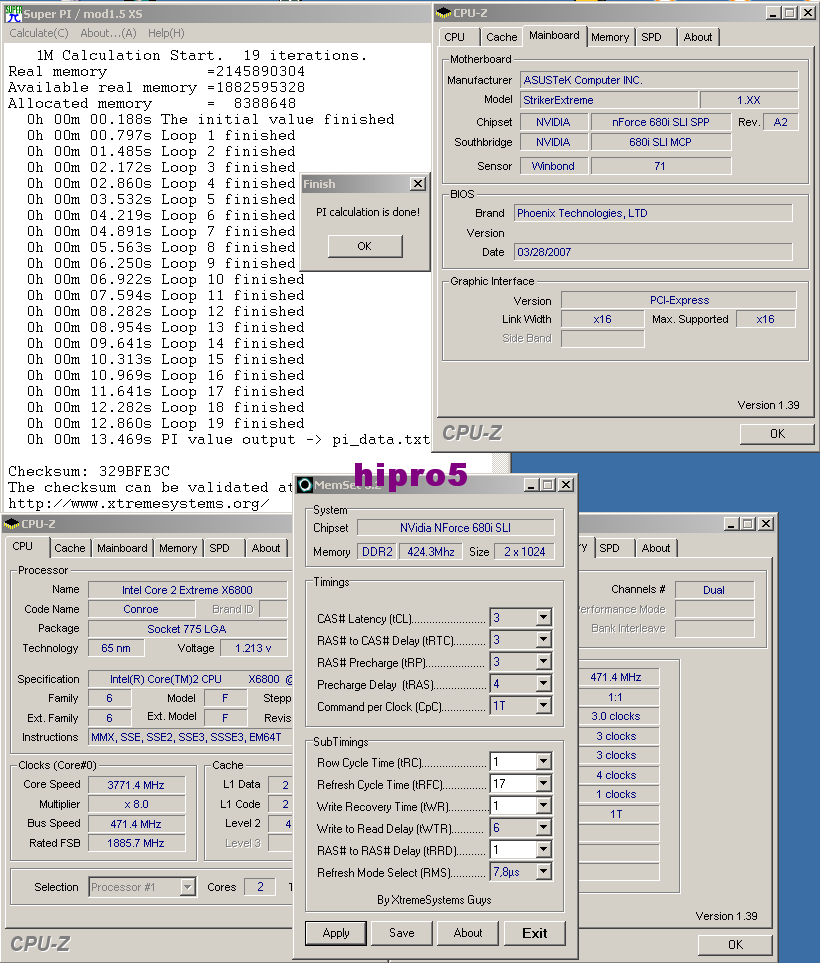Image resolution: width=820 pixels, height=963 pixels.
Task: Open About tab in the right CPU-Z memory window
Action: (656, 548)
